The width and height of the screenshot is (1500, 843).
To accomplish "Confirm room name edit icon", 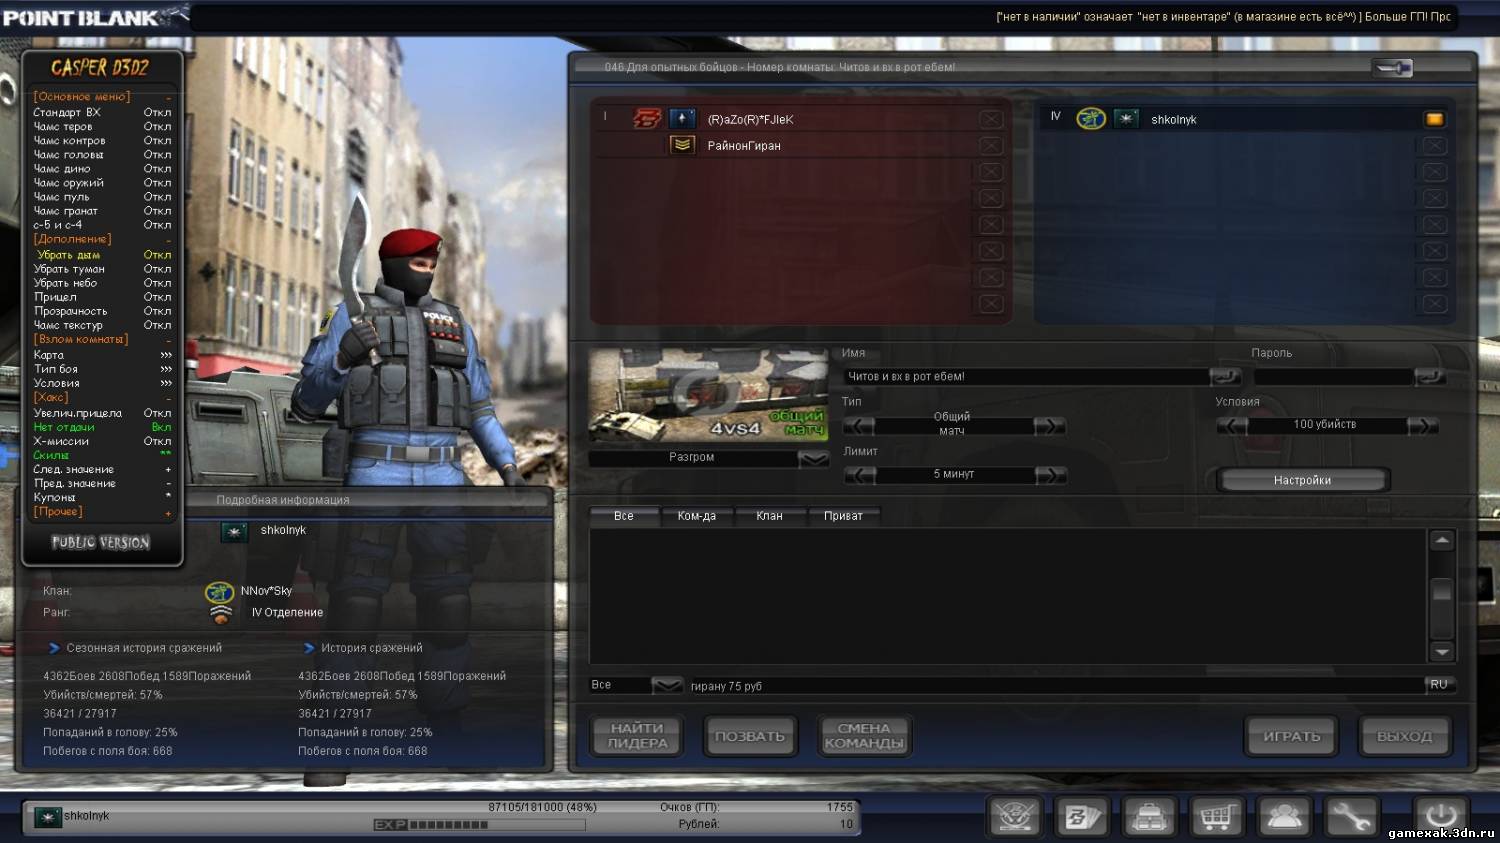I will [1225, 377].
